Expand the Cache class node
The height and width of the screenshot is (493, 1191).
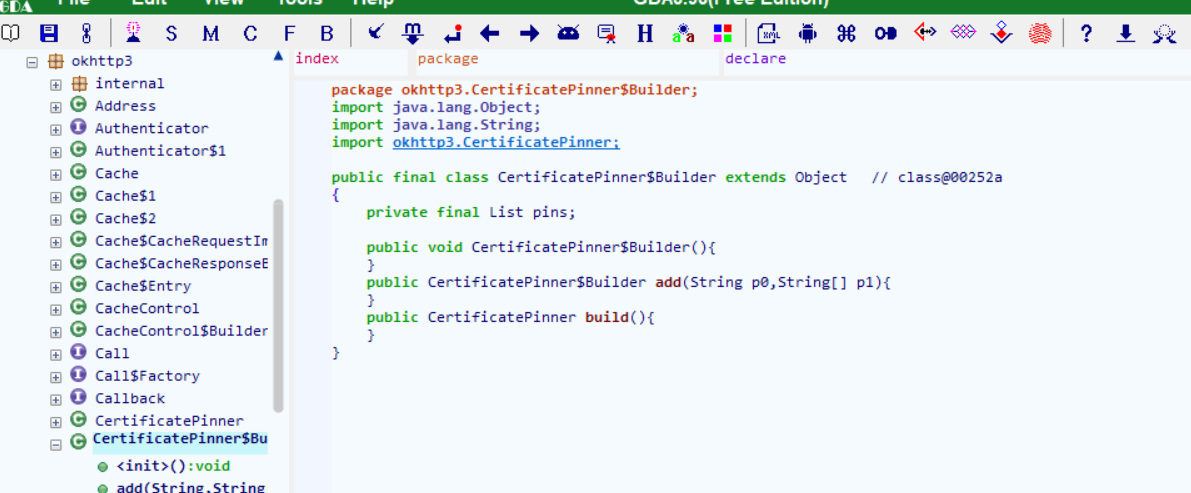(x=55, y=175)
